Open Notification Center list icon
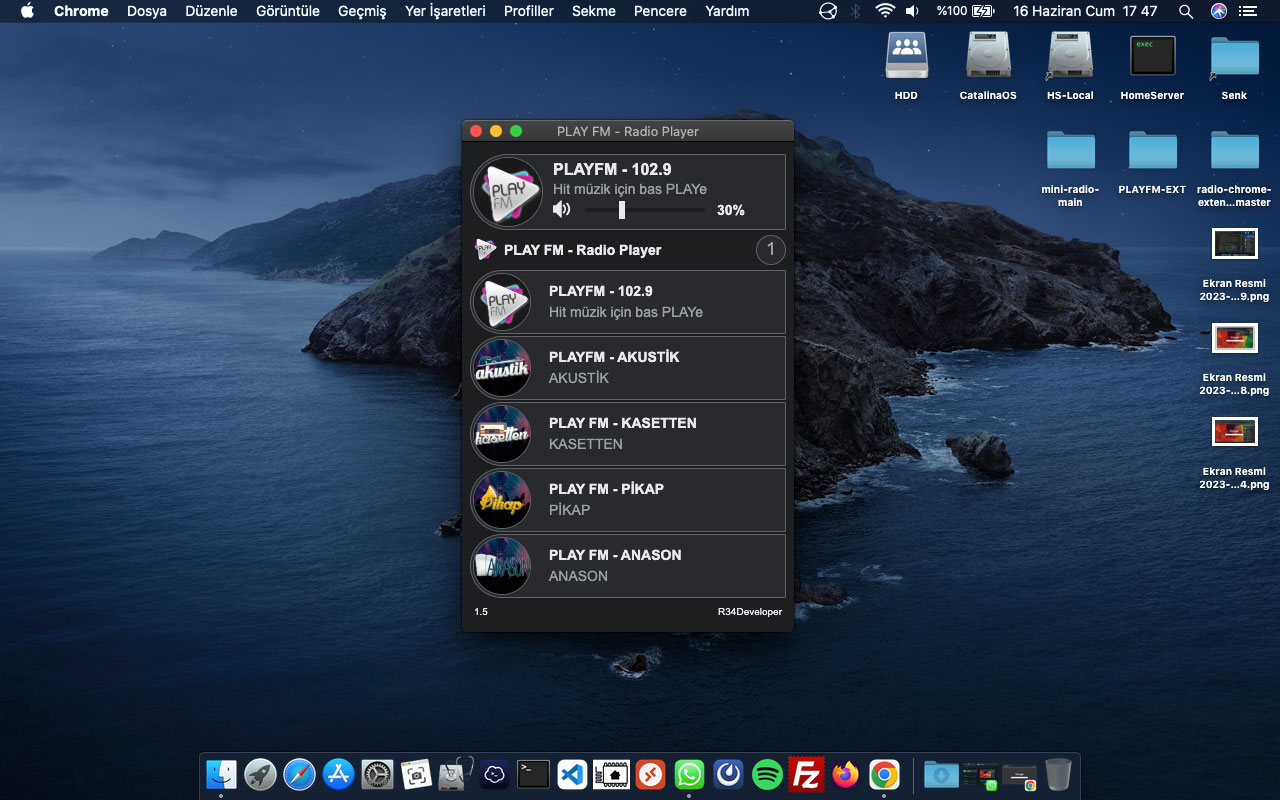The image size is (1280, 800). click(x=1247, y=11)
